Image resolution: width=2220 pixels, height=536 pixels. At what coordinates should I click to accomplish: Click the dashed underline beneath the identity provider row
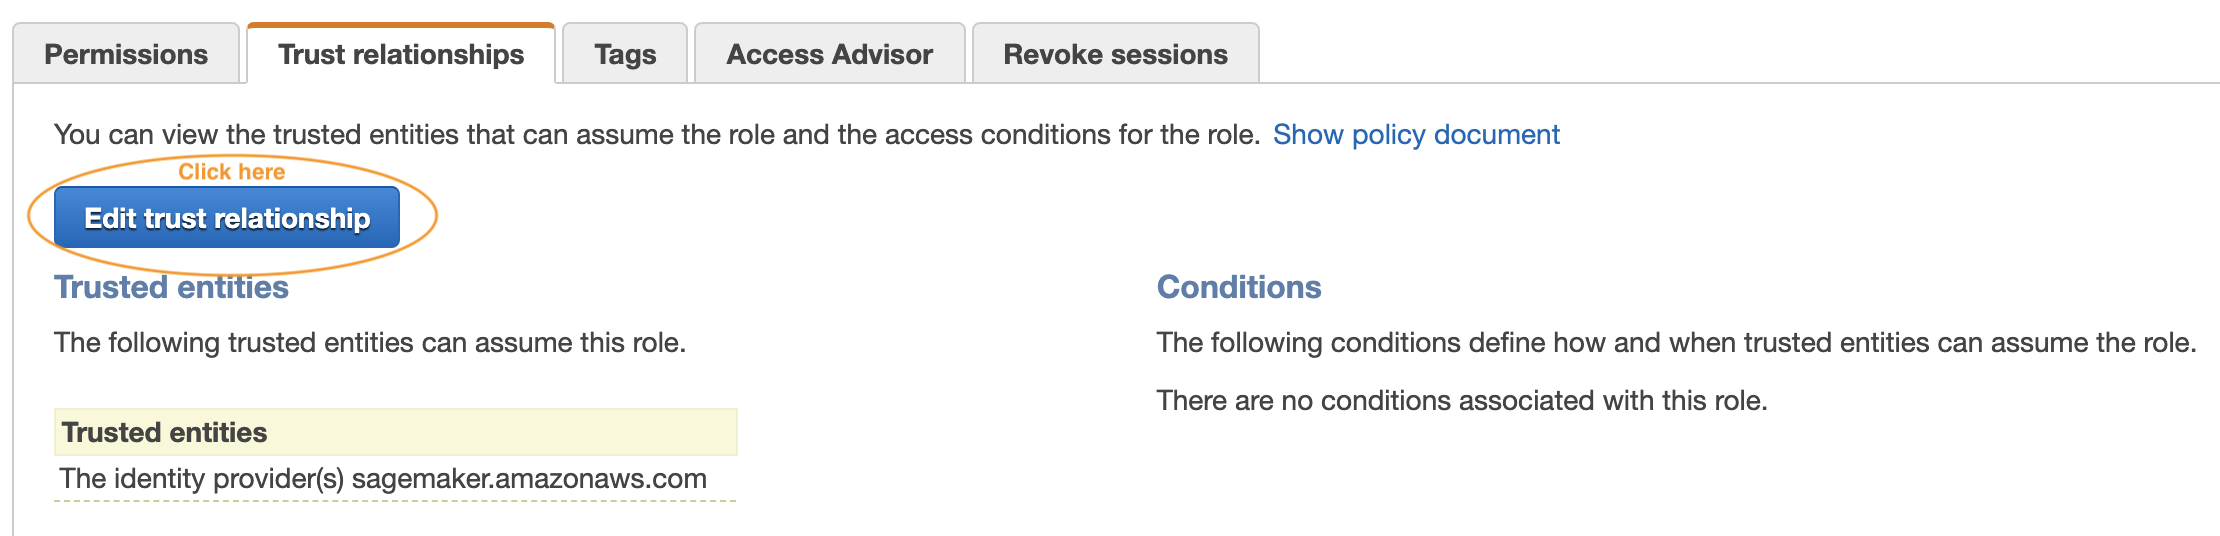(396, 500)
